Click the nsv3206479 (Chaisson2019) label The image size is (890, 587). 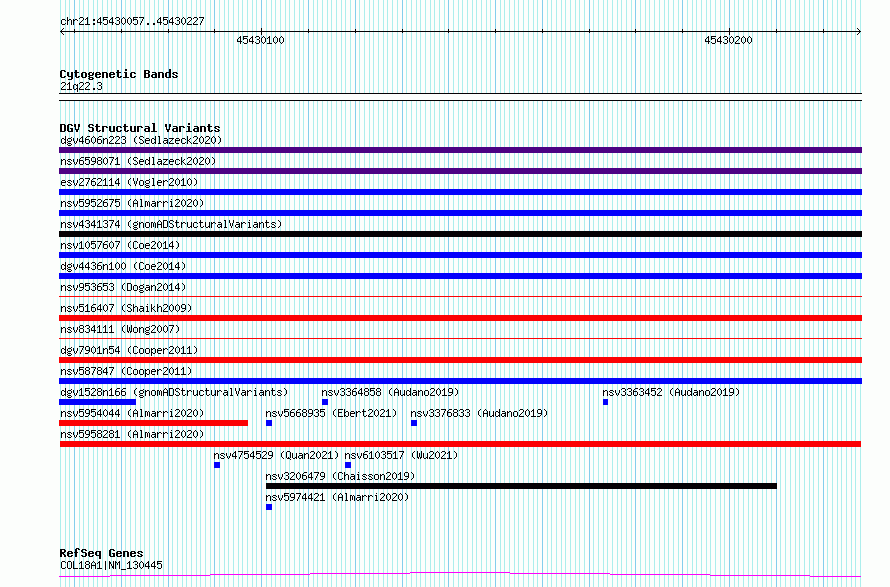[340, 476]
